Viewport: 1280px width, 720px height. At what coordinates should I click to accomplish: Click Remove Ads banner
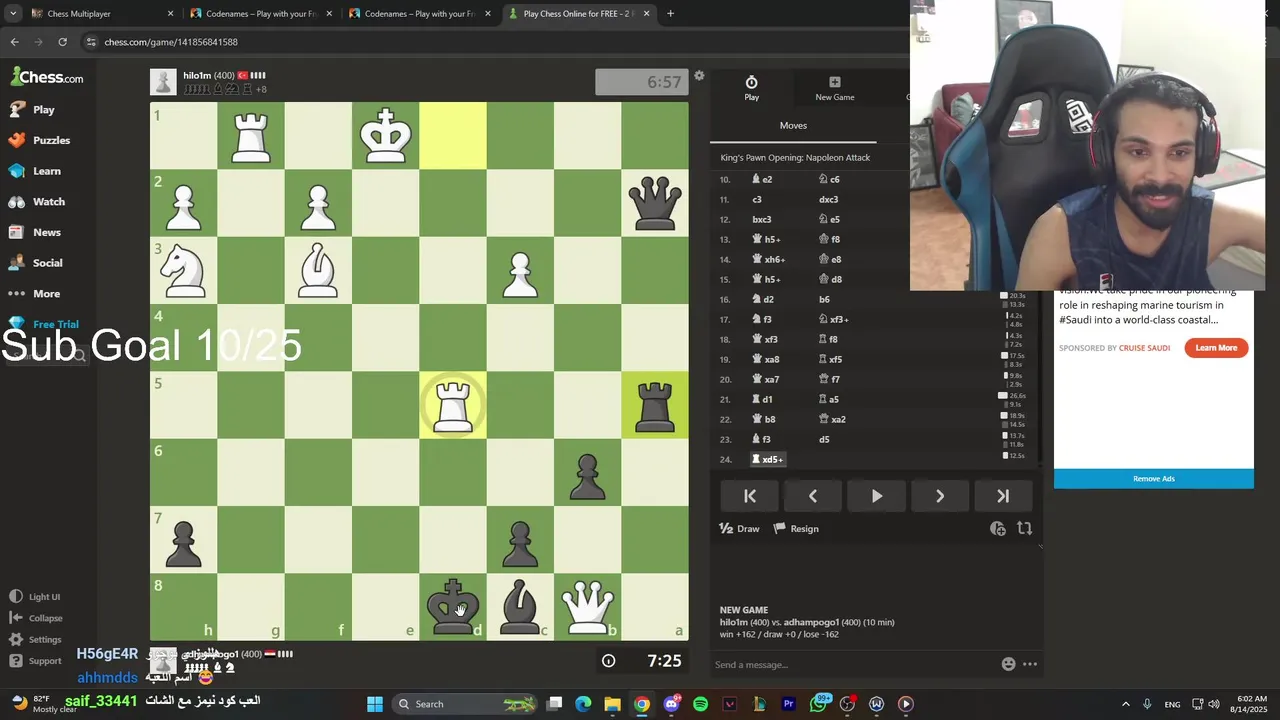[1154, 479]
